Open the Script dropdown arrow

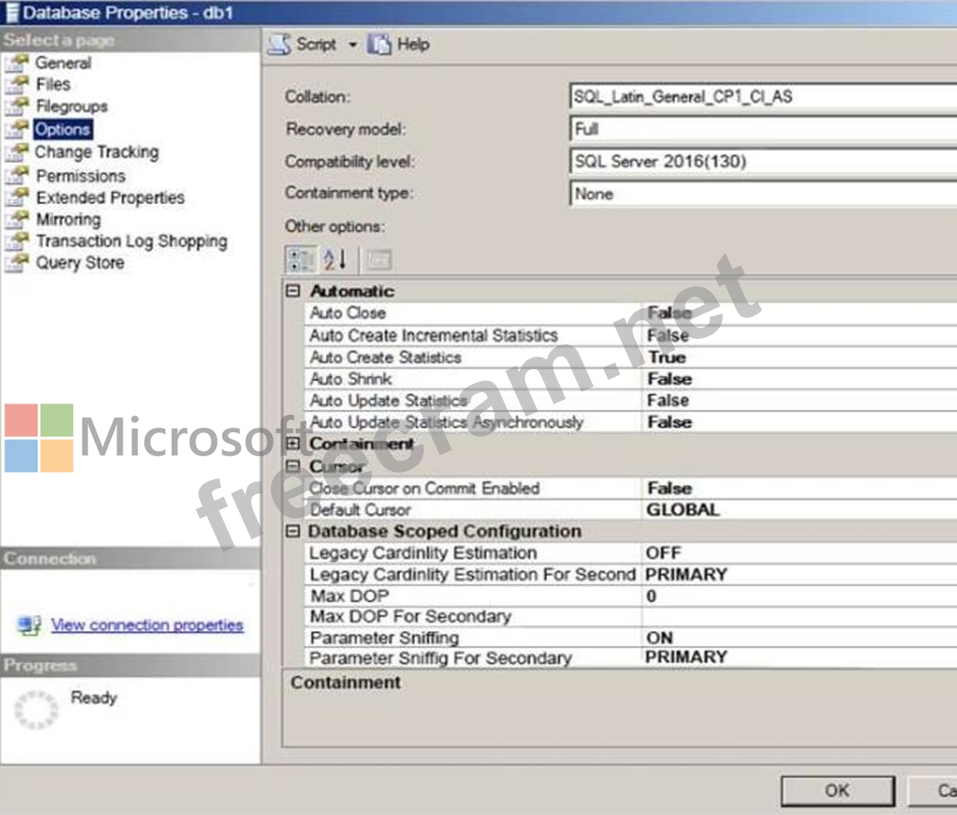352,45
